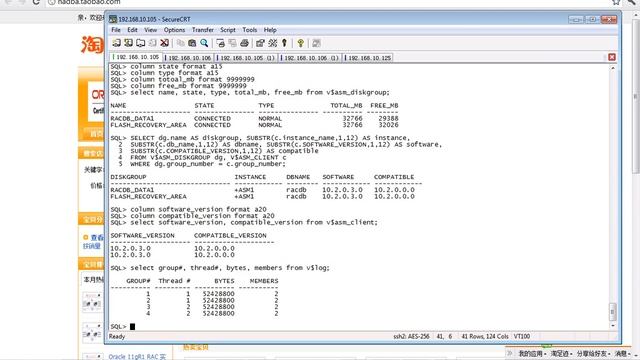This screenshot has height=360, width=640.
Task: Open the Edit menu
Action: 132,30
